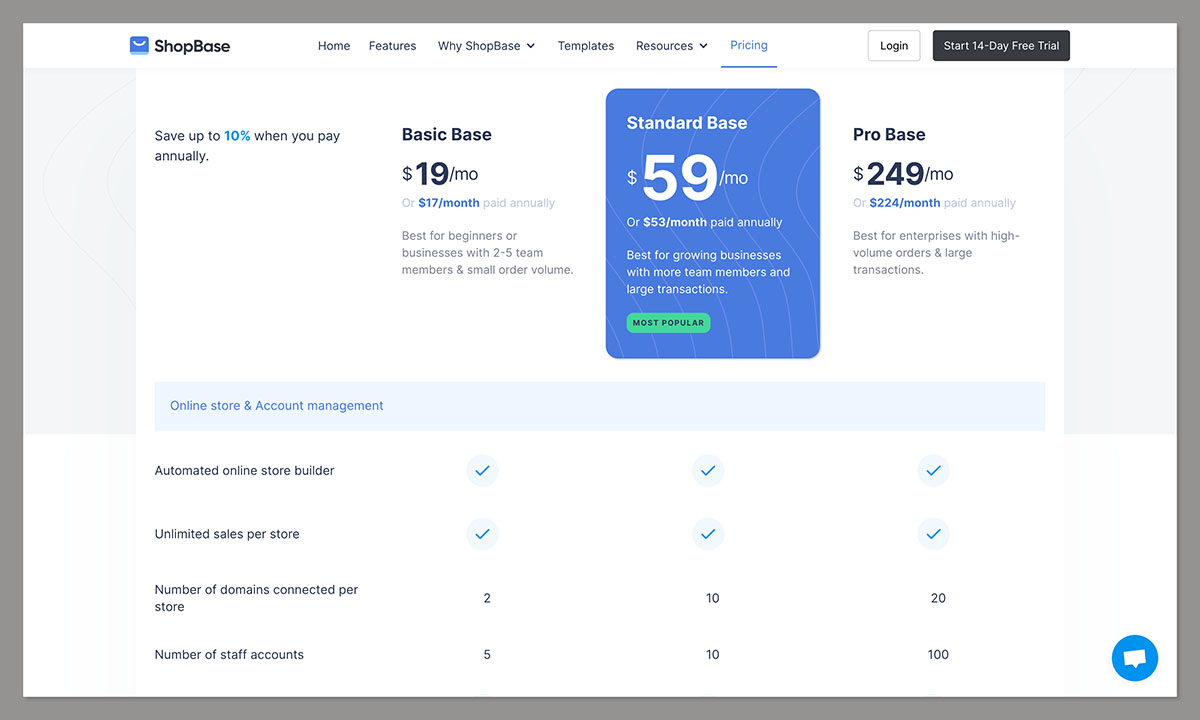Click Start 14-Day Free Trial
1200x720 pixels.
tap(1001, 45)
